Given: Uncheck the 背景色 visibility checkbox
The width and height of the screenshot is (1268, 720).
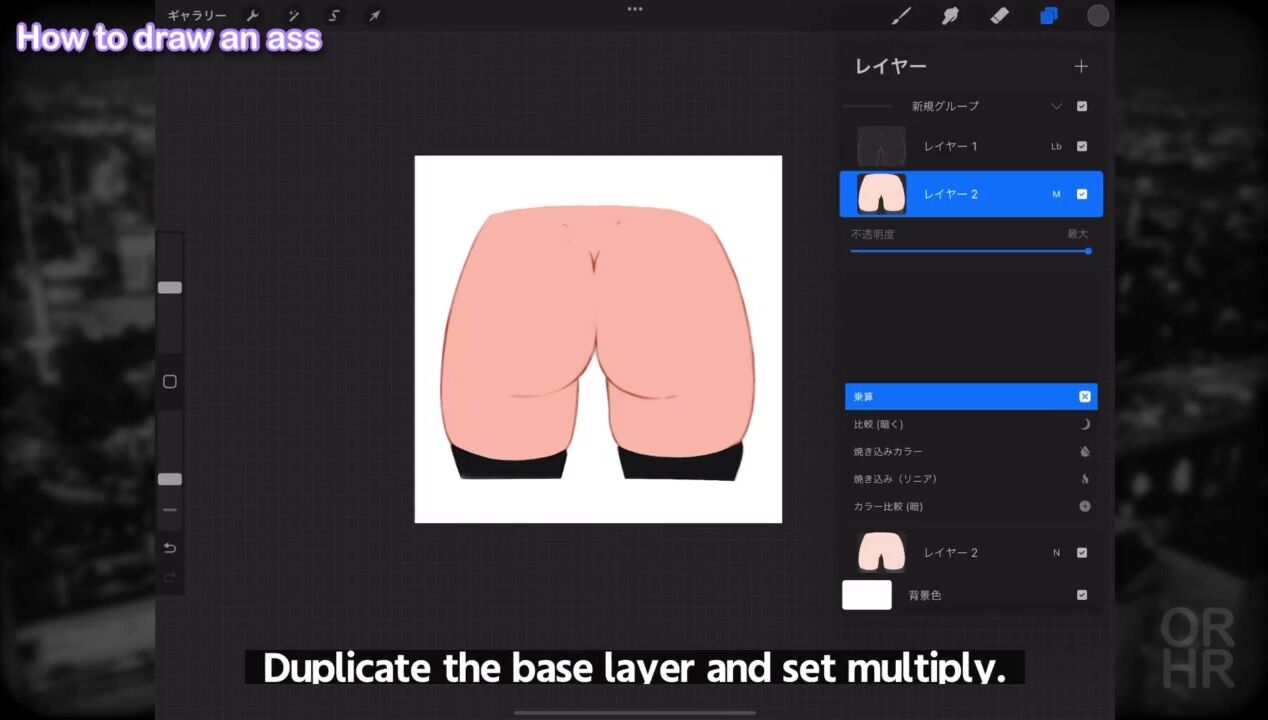Looking at the screenshot, I should [x=1082, y=595].
